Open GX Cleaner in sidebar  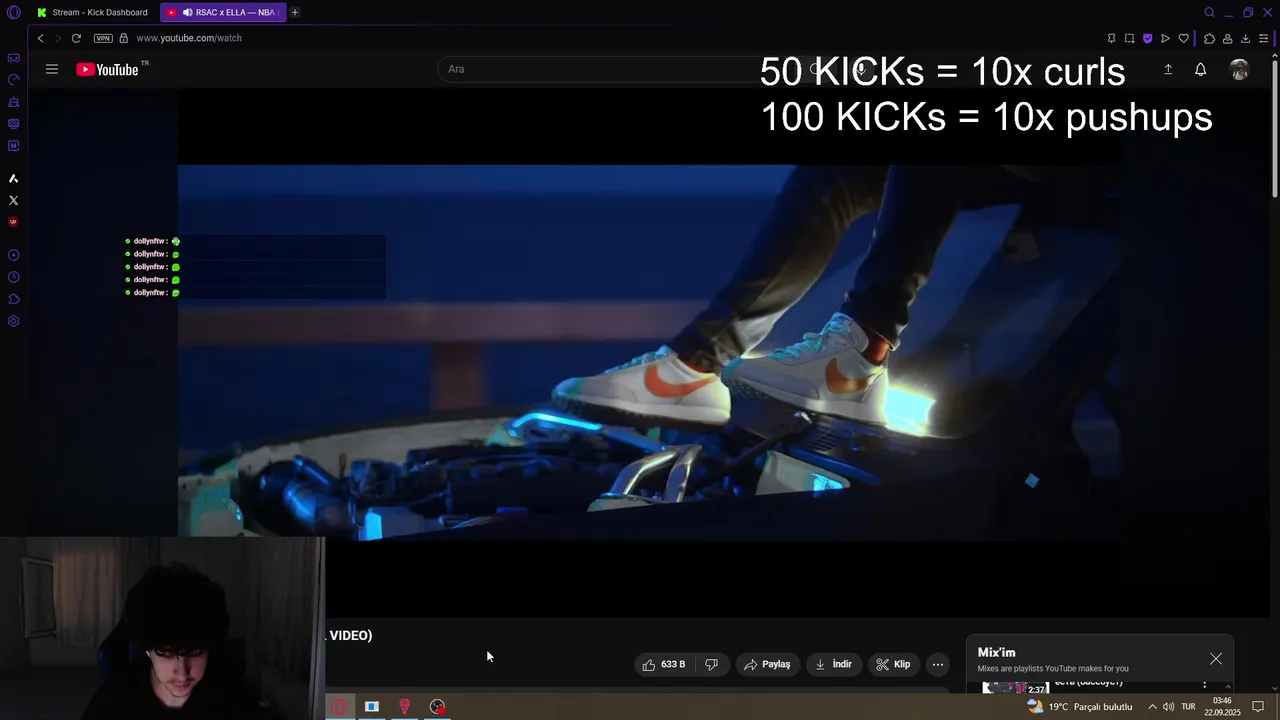(x=13, y=102)
